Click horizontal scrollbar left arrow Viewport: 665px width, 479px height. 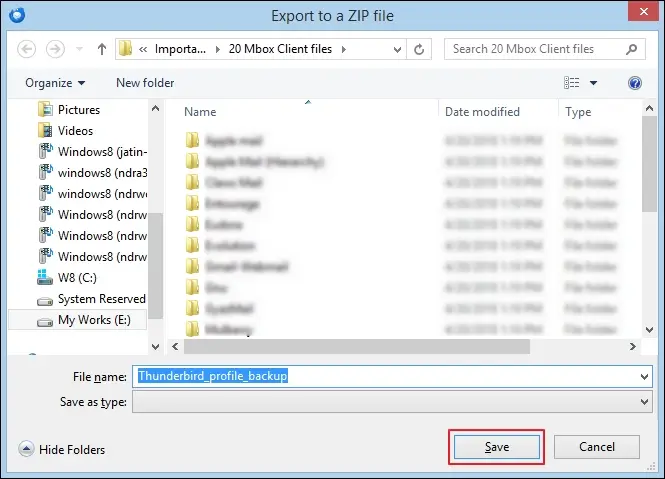[x=175, y=347]
